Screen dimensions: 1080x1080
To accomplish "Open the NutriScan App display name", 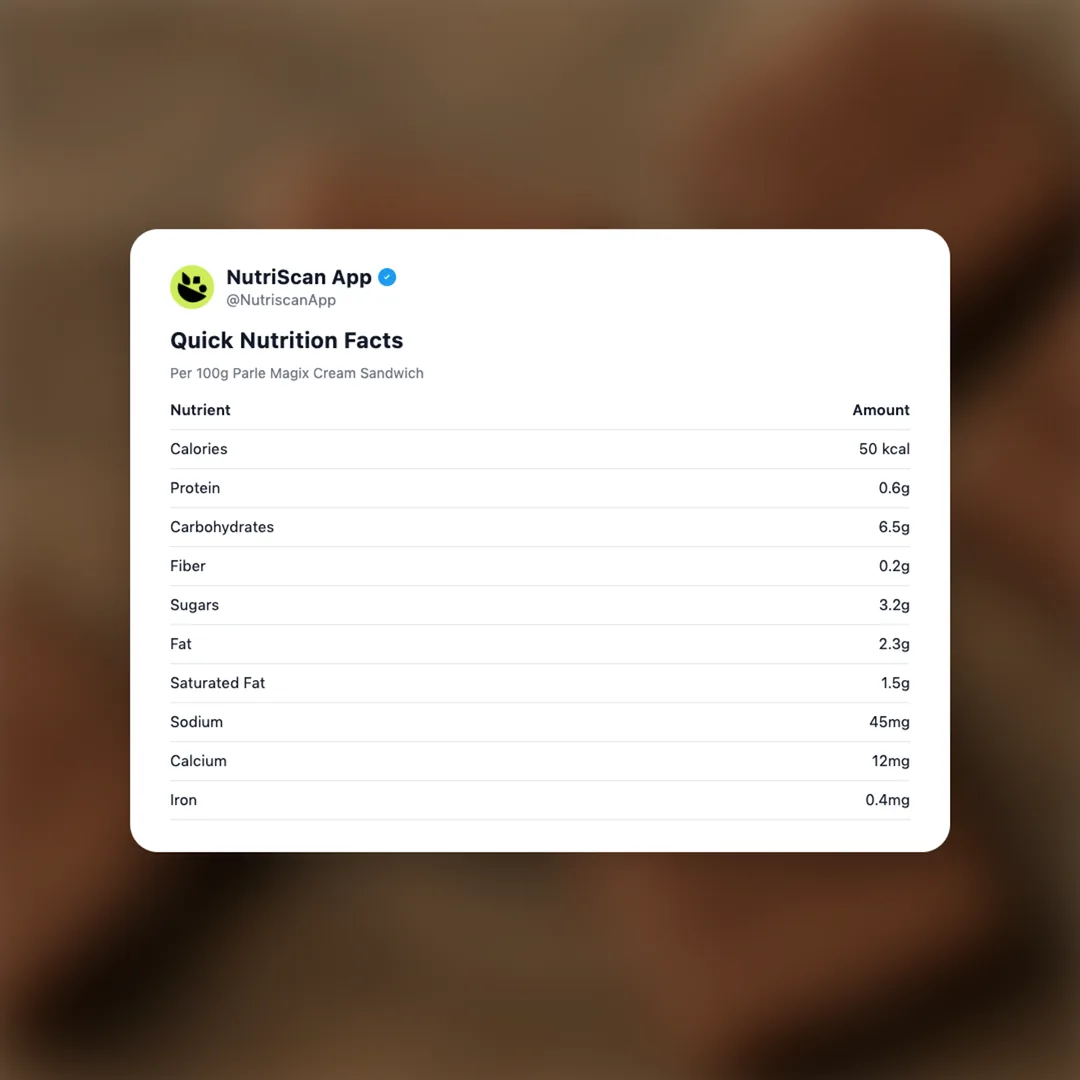I will coord(298,277).
